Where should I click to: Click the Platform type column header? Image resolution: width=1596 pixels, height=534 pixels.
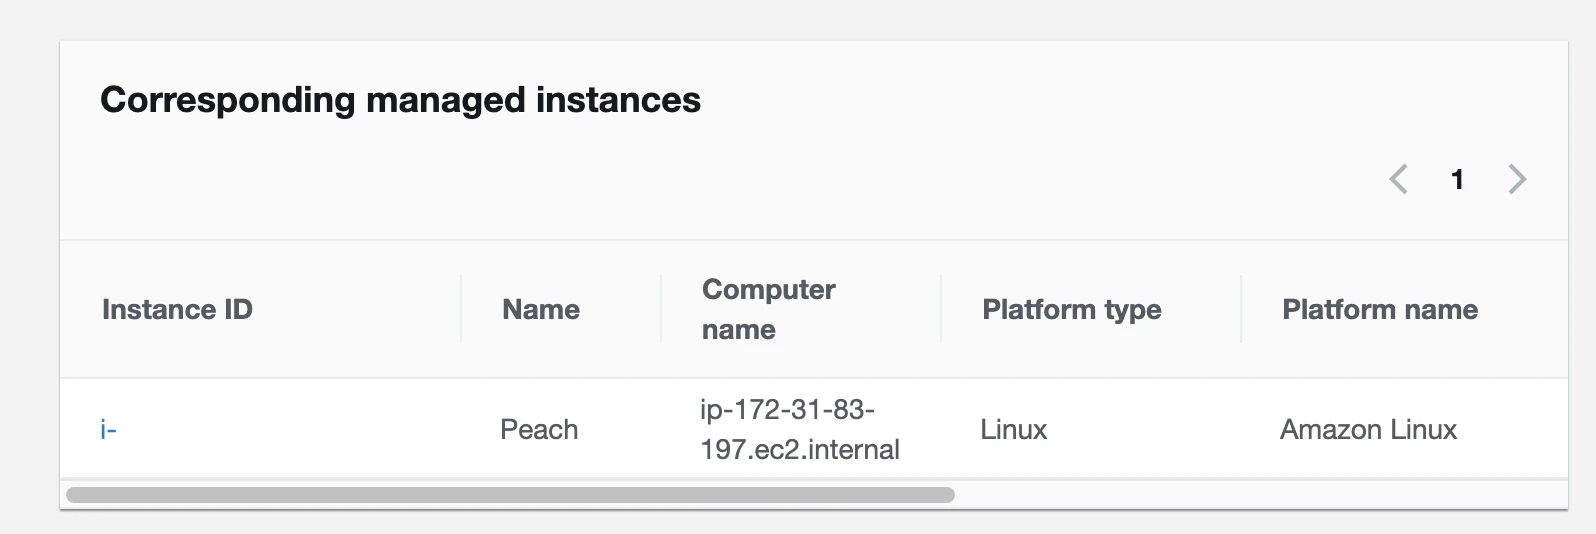pyautogui.click(x=1072, y=310)
